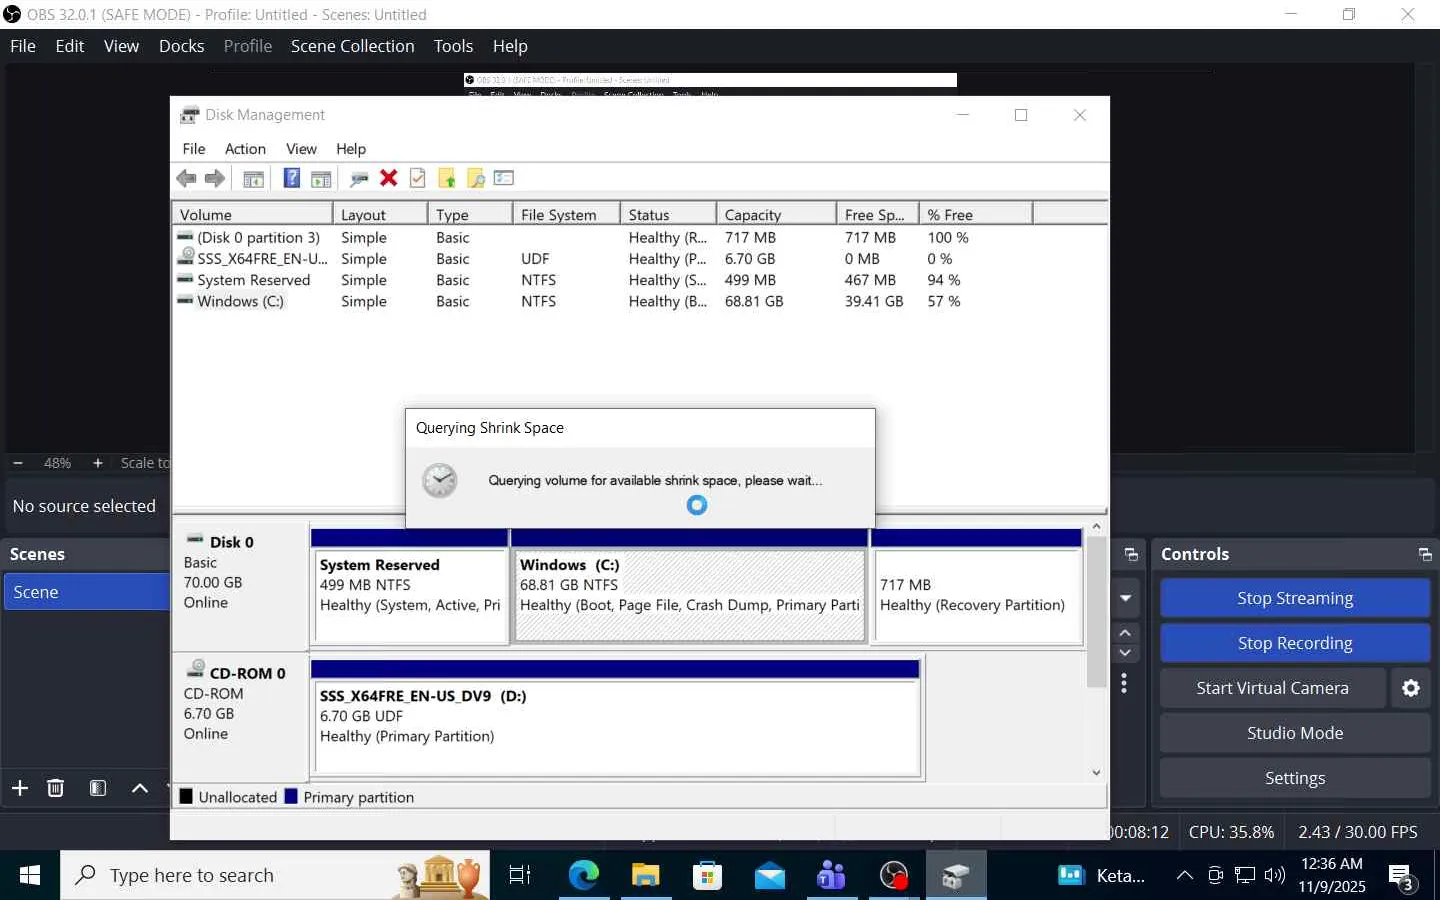The image size is (1440, 900).
Task: Open the Docks menu in OBS
Action: 181,46
